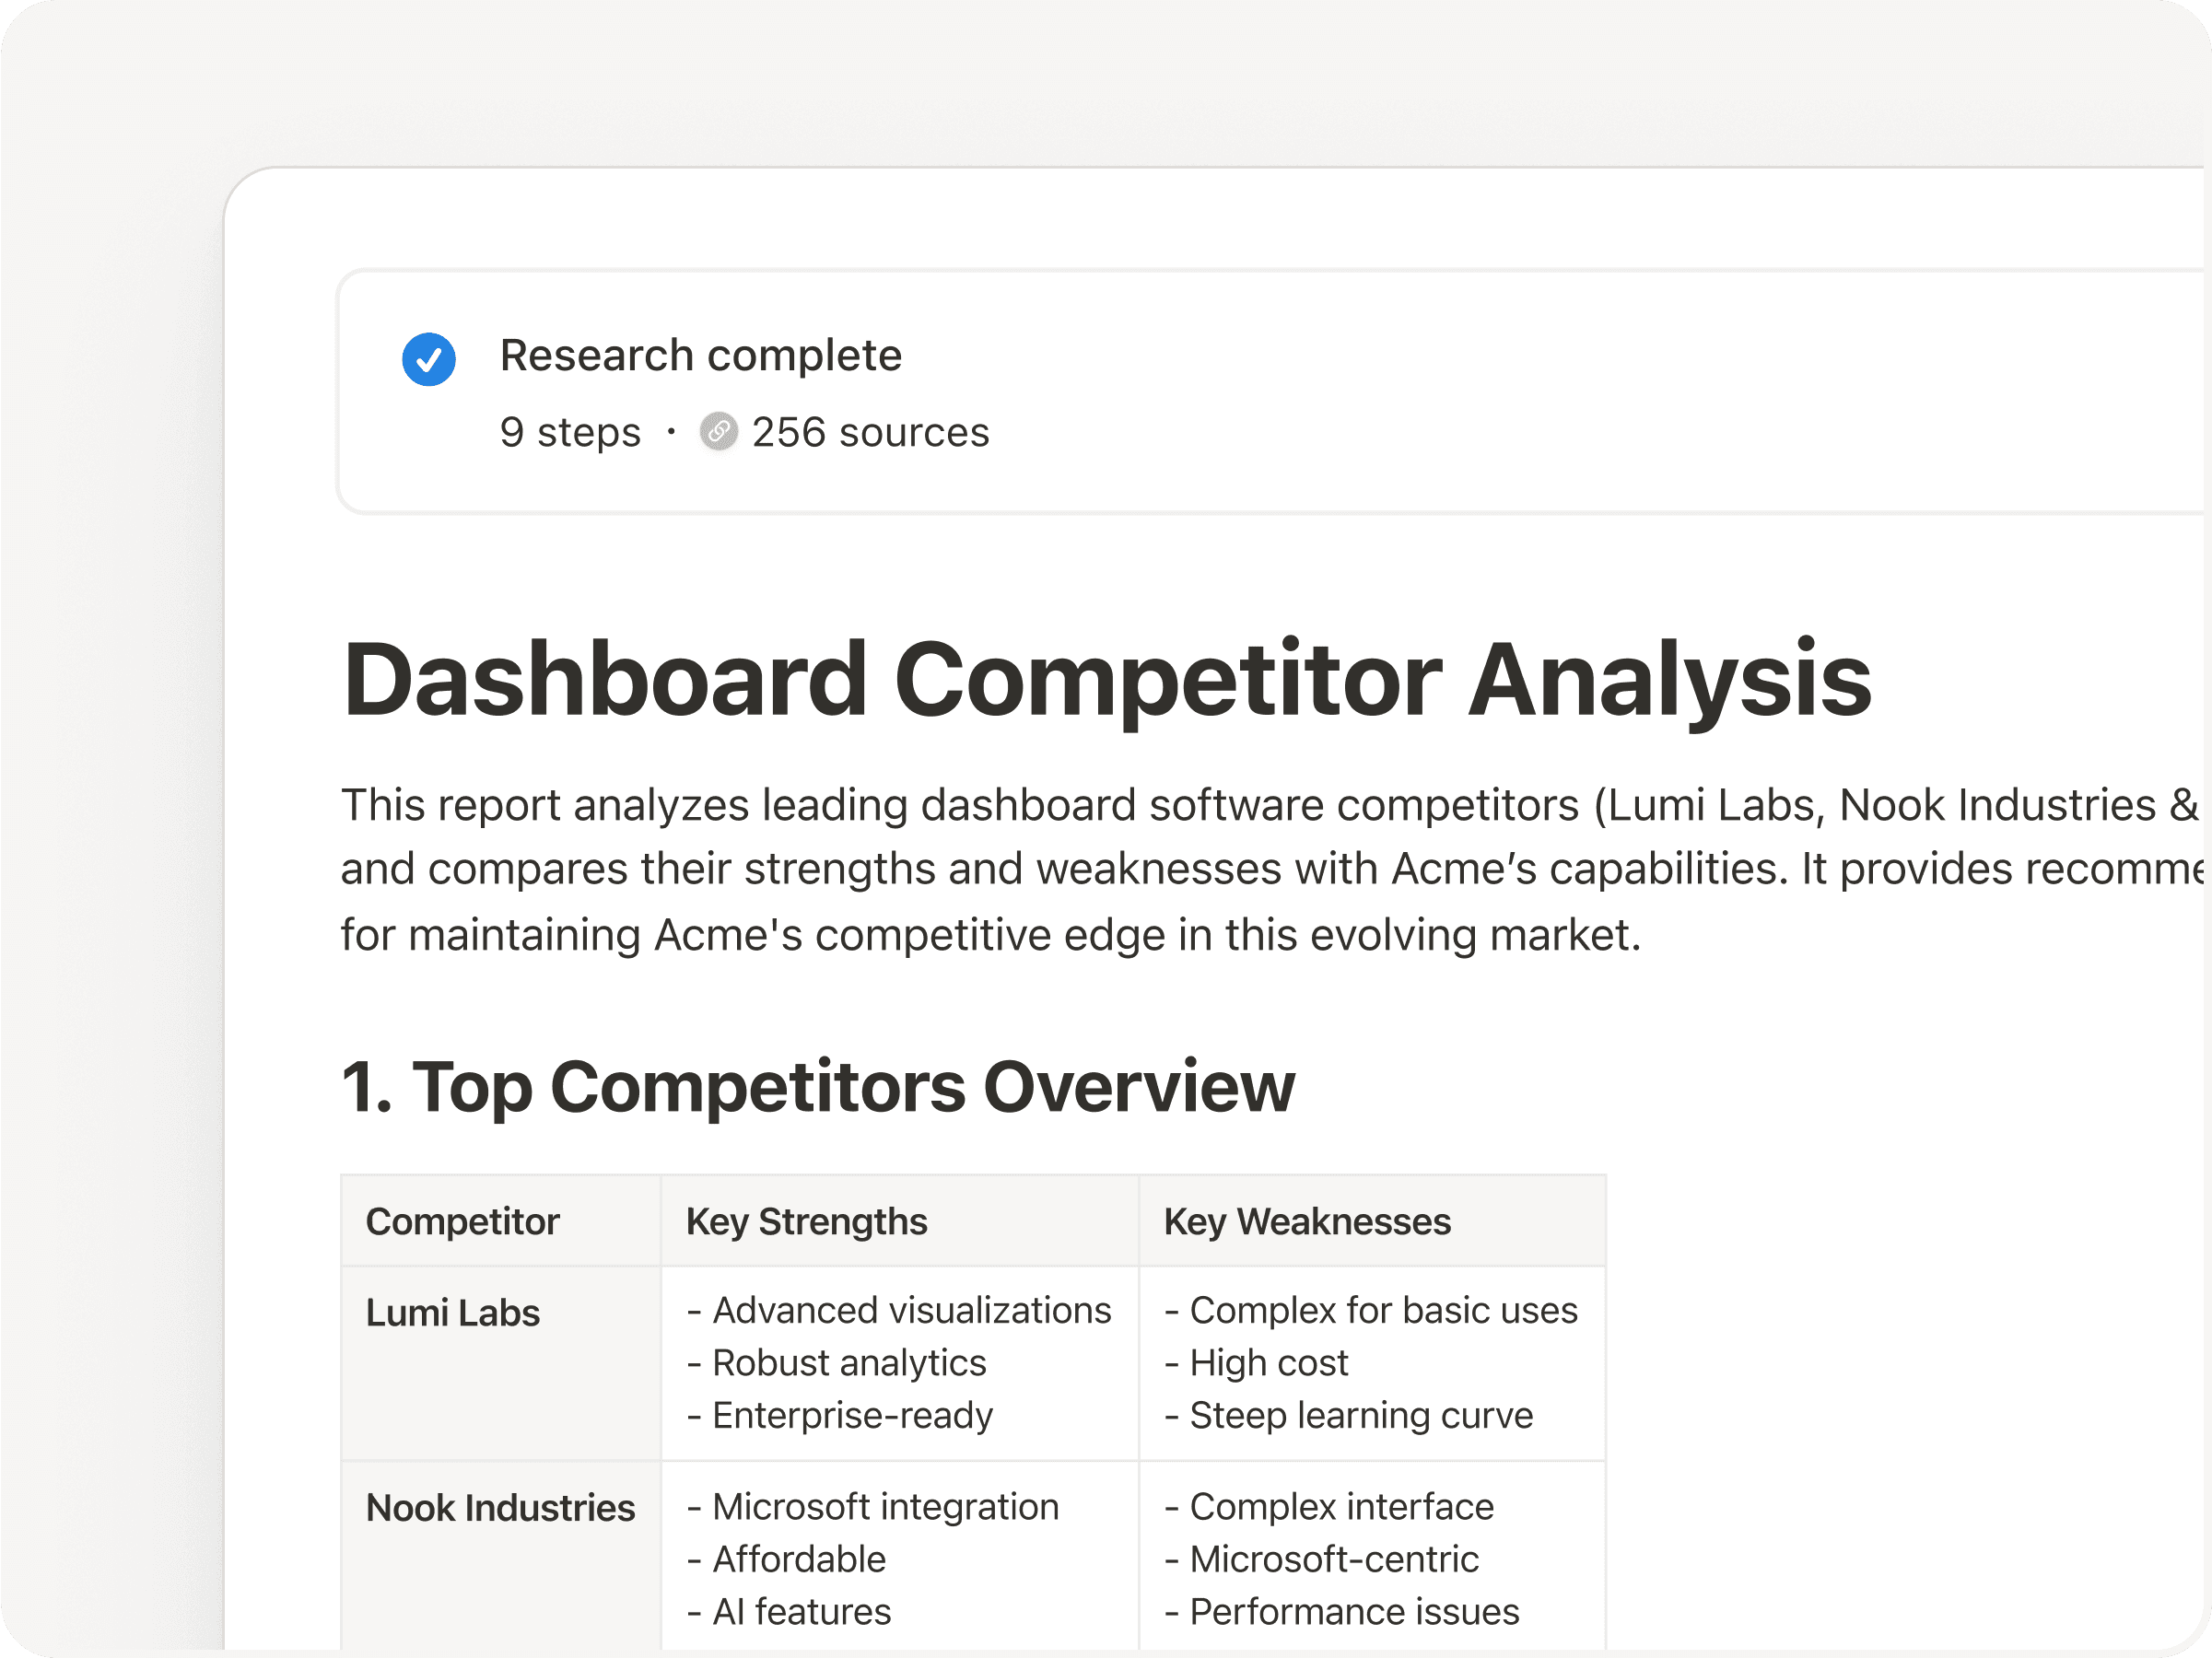Select the Lumi Labs row cell

(x=452, y=1312)
